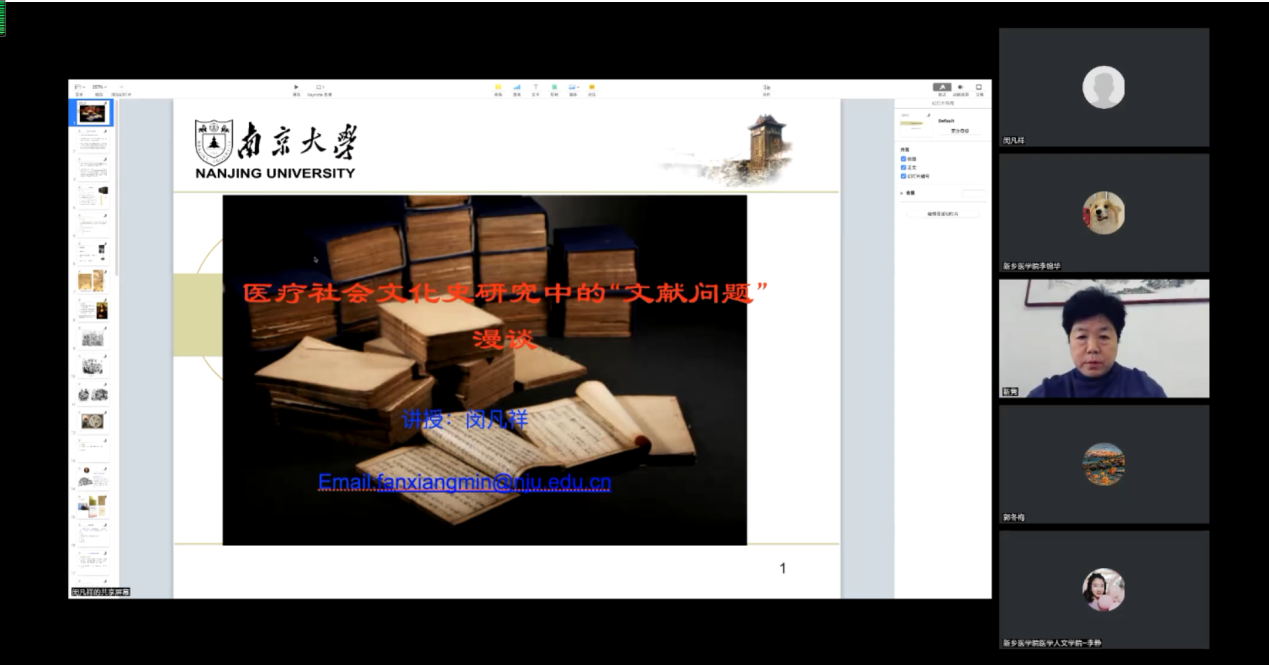Toggle the Body (正文) checkbox
This screenshot has height=665, width=1269.
pos(903,167)
